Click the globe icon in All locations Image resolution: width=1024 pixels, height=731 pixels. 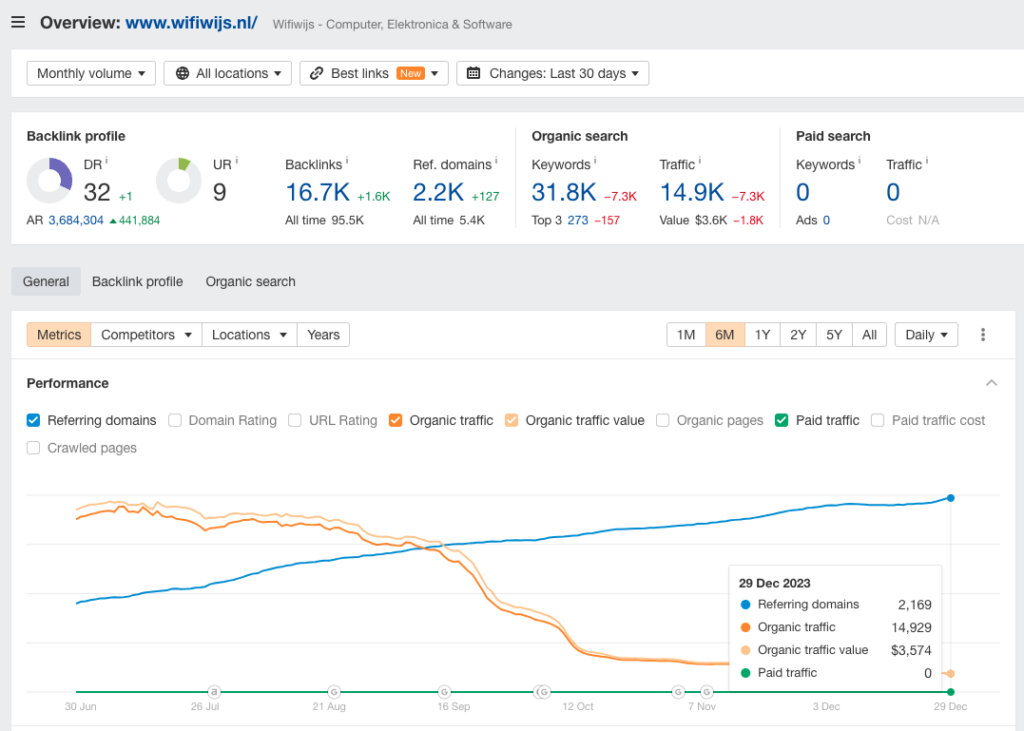click(x=182, y=73)
